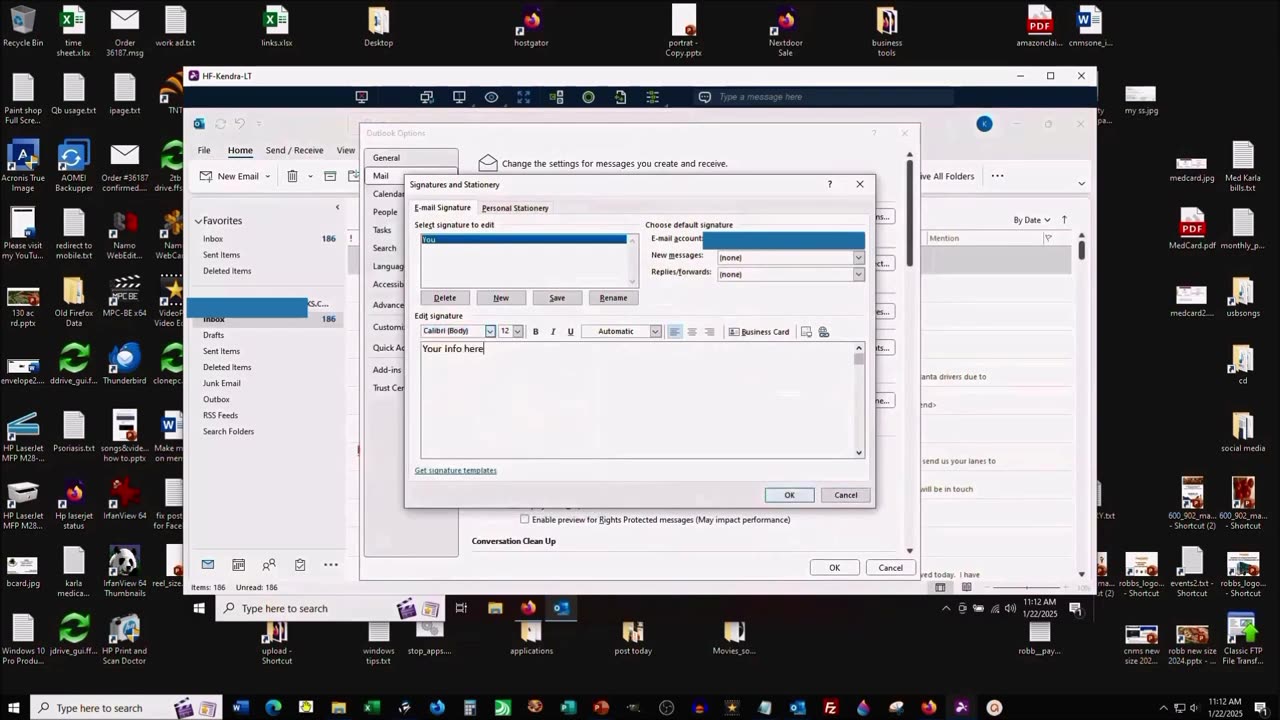This screenshot has width=1280, height=720.
Task: Center the signature text
Action: click(692, 332)
